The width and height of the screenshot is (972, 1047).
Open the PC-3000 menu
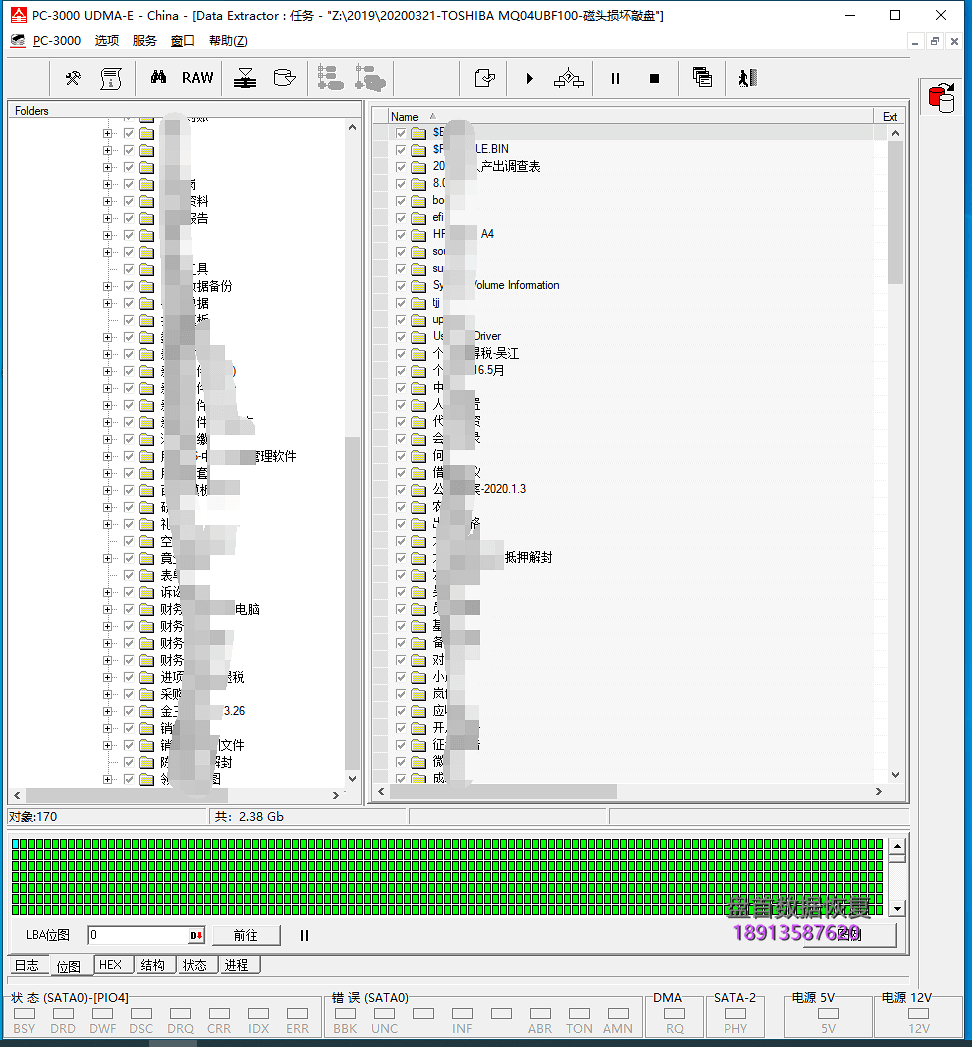pyautogui.click(x=57, y=41)
